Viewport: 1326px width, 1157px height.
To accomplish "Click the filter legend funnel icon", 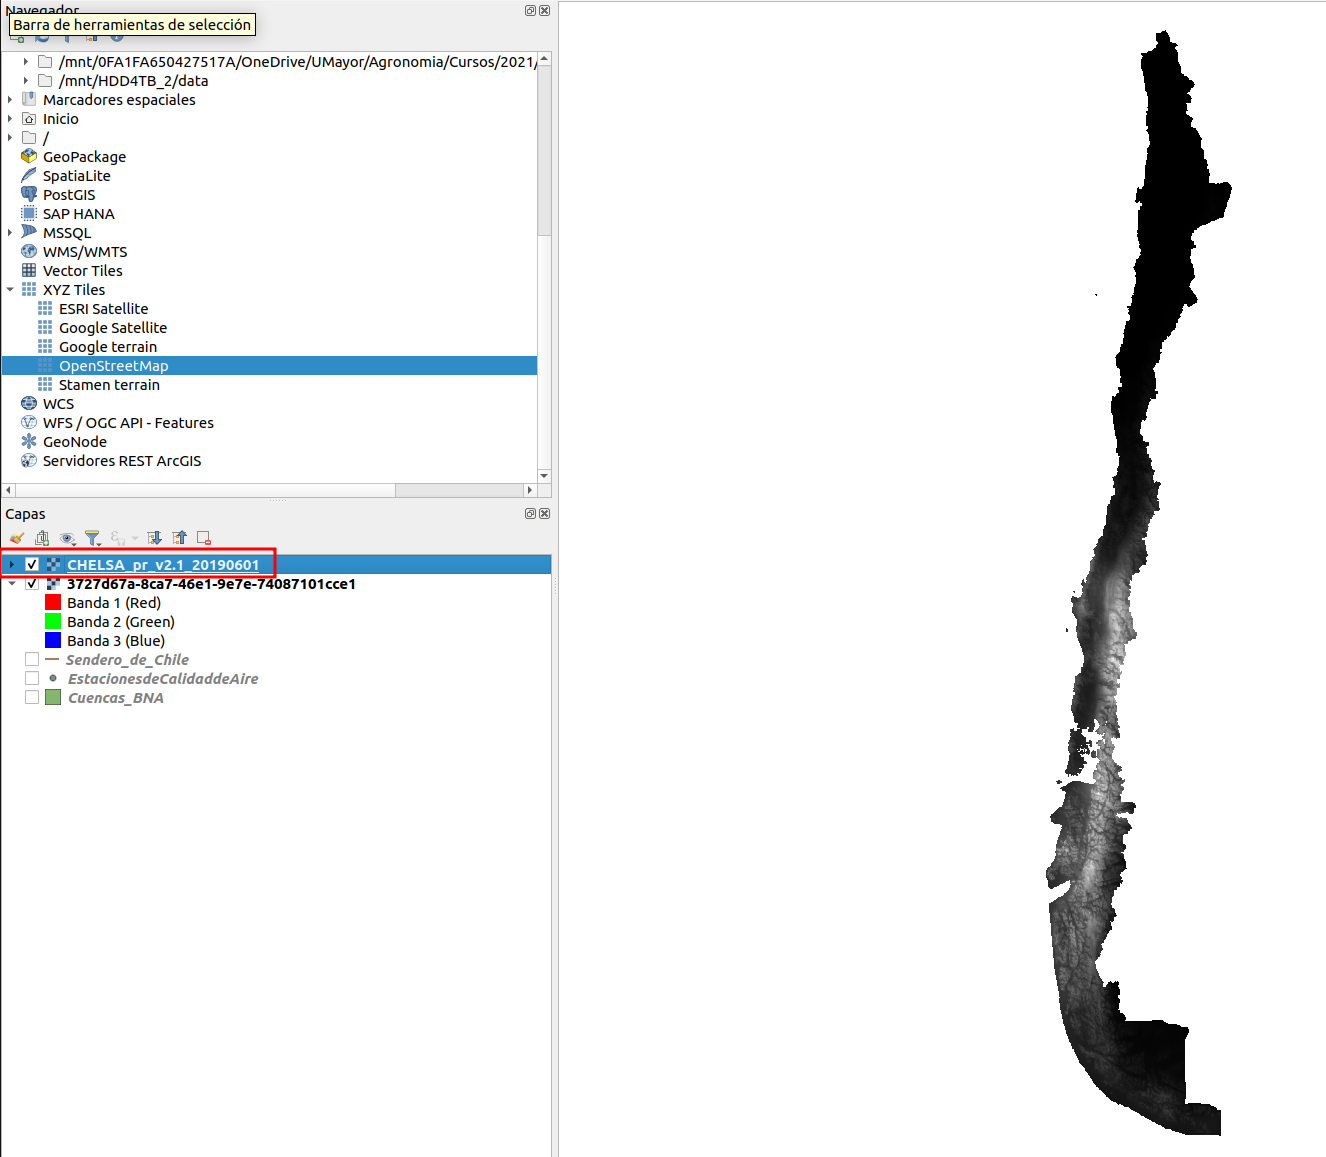I will click(x=92, y=538).
